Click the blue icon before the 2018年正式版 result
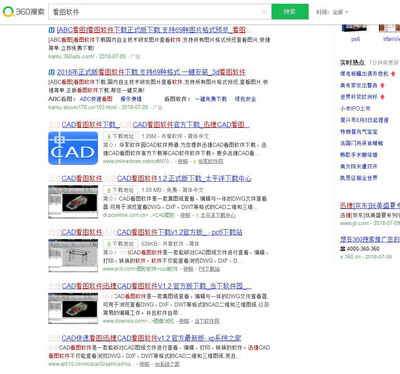Image resolution: width=400 pixels, height=374 pixels. [x=51, y=72]
